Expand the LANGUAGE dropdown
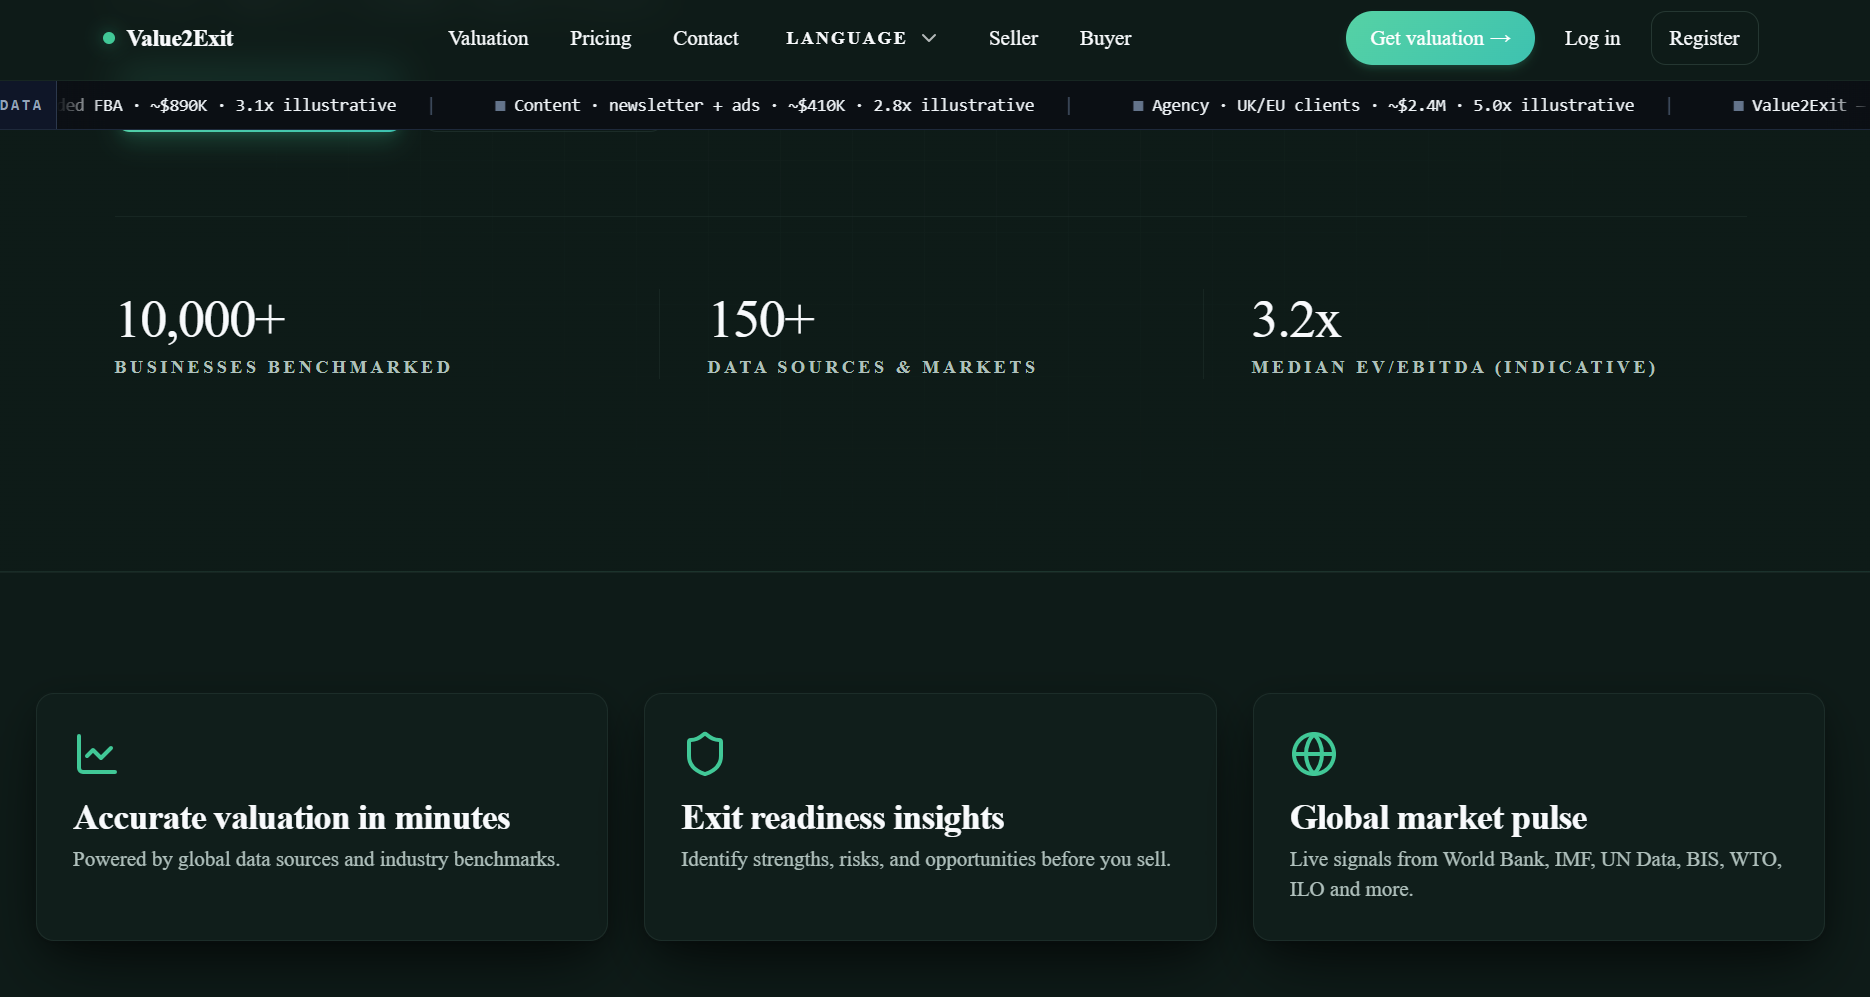 coord(861,38)
